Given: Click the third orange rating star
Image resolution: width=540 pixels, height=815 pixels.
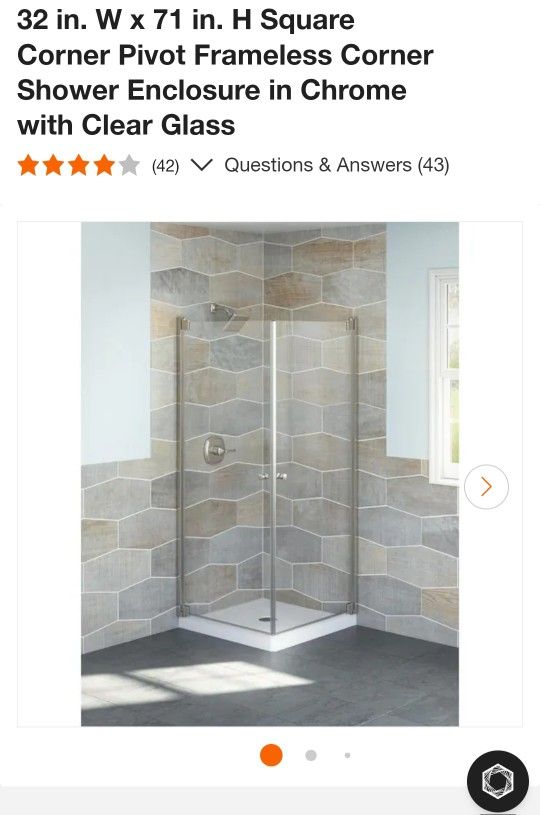Looking at the screenshot, I should pos(79,165).
